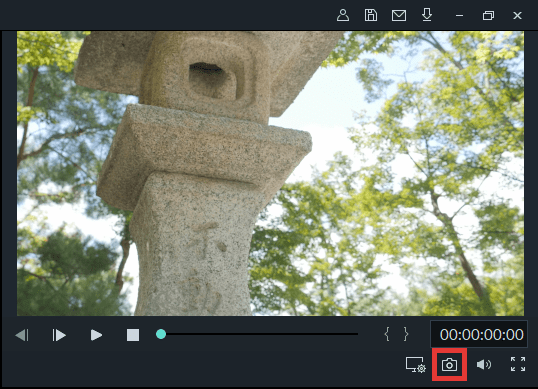
Task: Open the volume speaker control
Action: 484,364
